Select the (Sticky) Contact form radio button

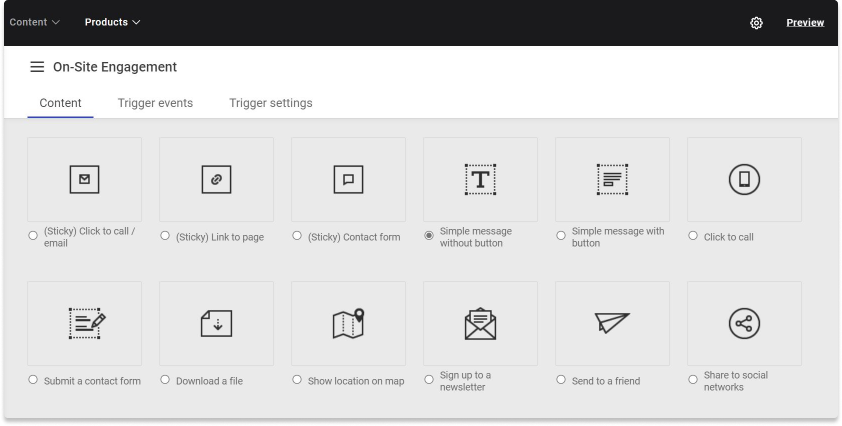(x=297, y=235)
